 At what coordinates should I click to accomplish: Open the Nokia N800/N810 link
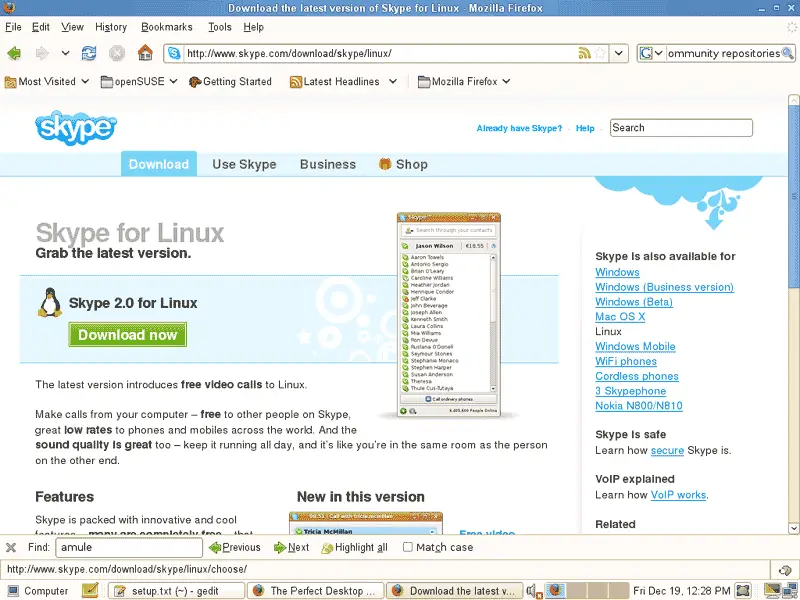639,406
